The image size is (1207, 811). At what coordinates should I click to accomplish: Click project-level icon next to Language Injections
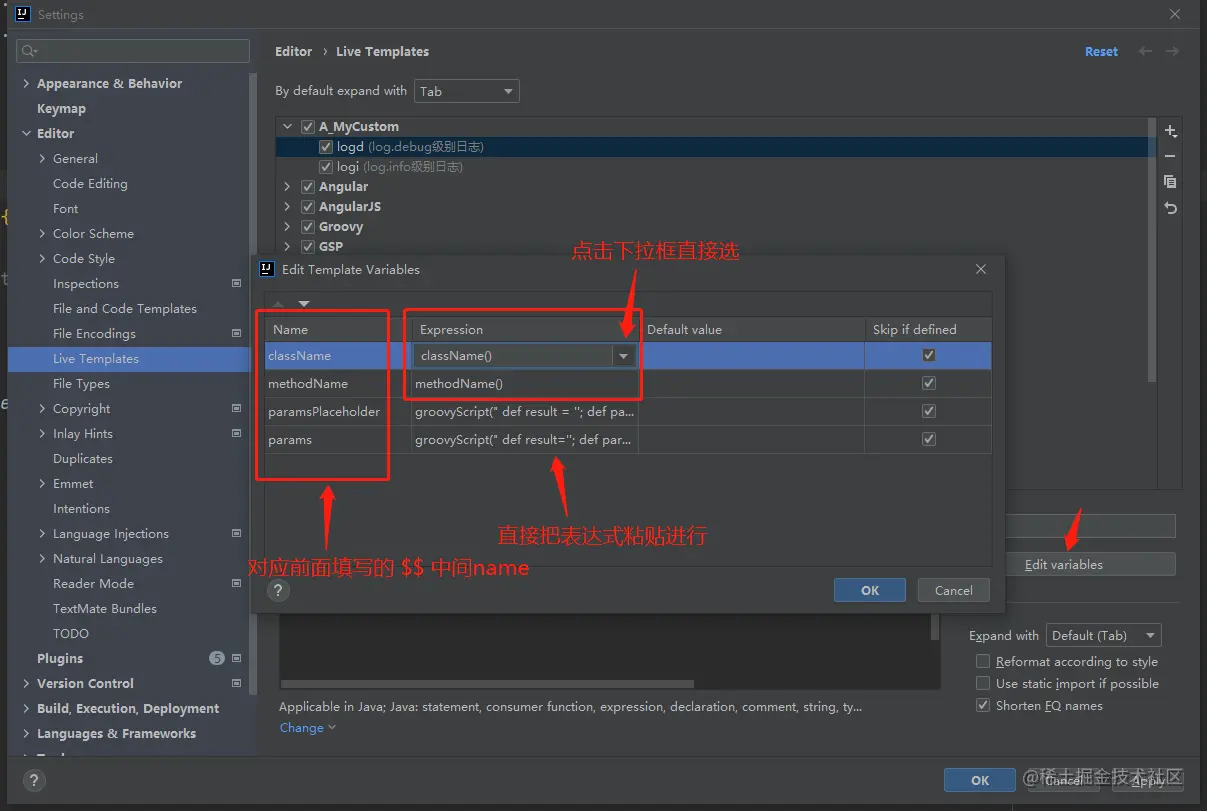(237, 534)
